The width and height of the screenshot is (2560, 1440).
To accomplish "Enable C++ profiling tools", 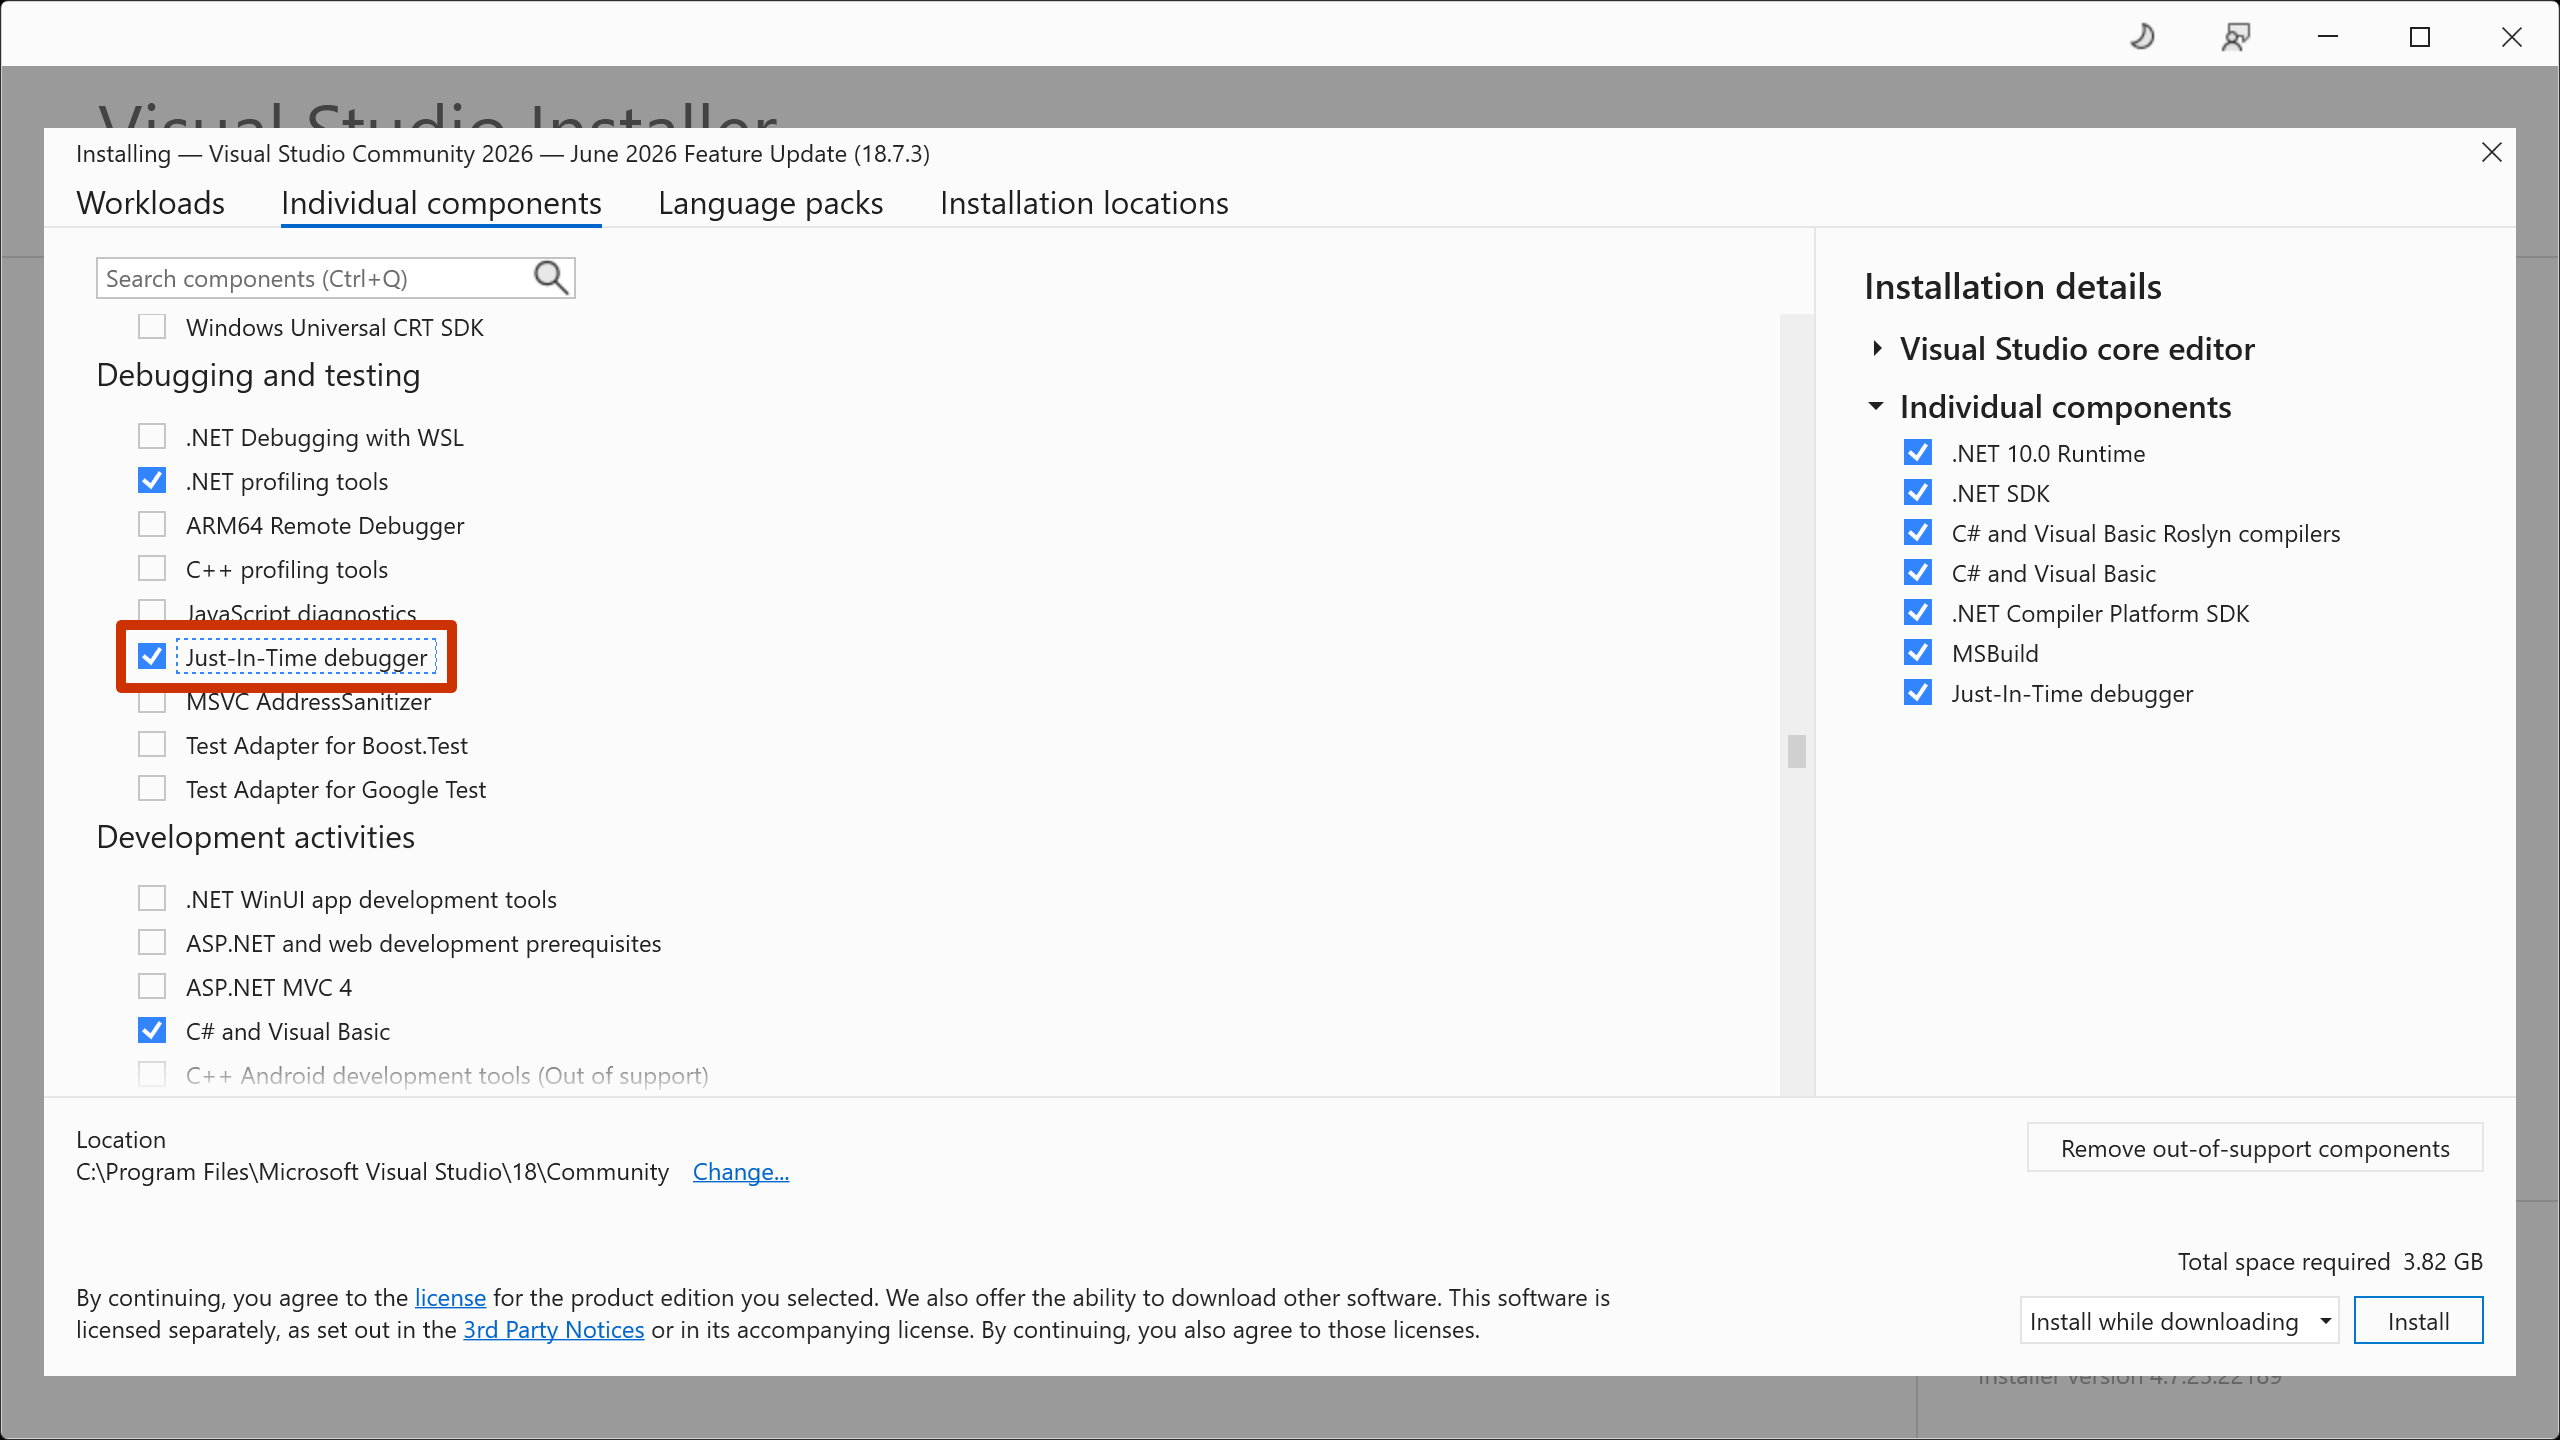I will (x=152, y=569).
